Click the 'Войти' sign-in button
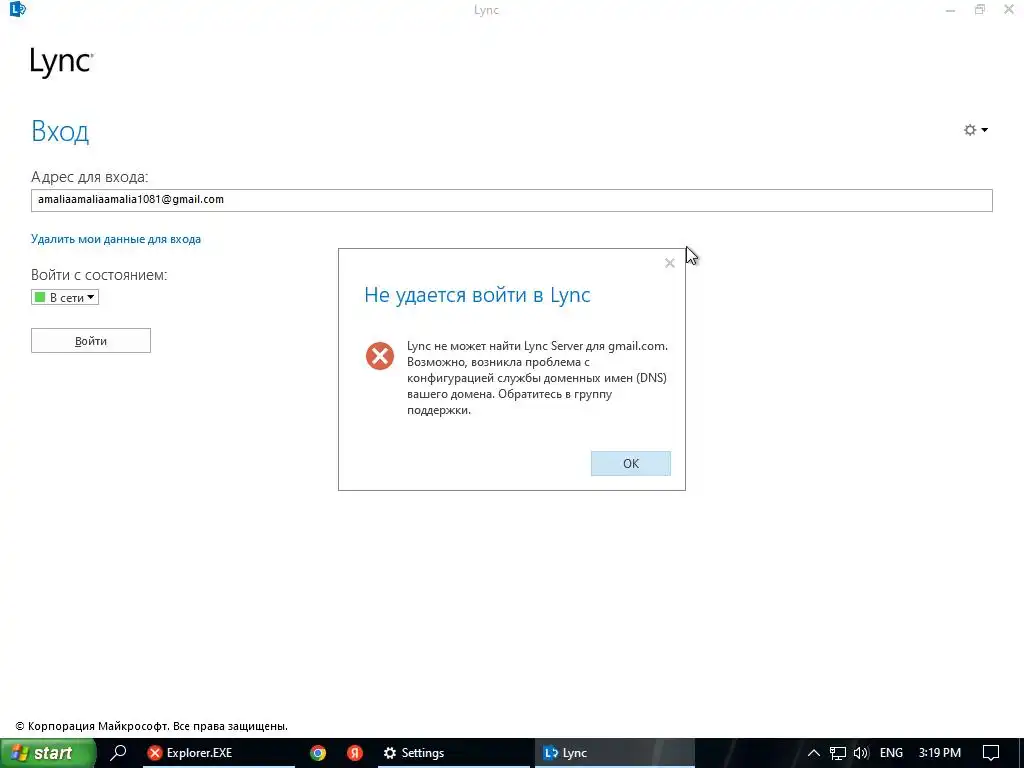This screenshot has height=768, width=1024. pyautogui.click(x=91, y=340)
